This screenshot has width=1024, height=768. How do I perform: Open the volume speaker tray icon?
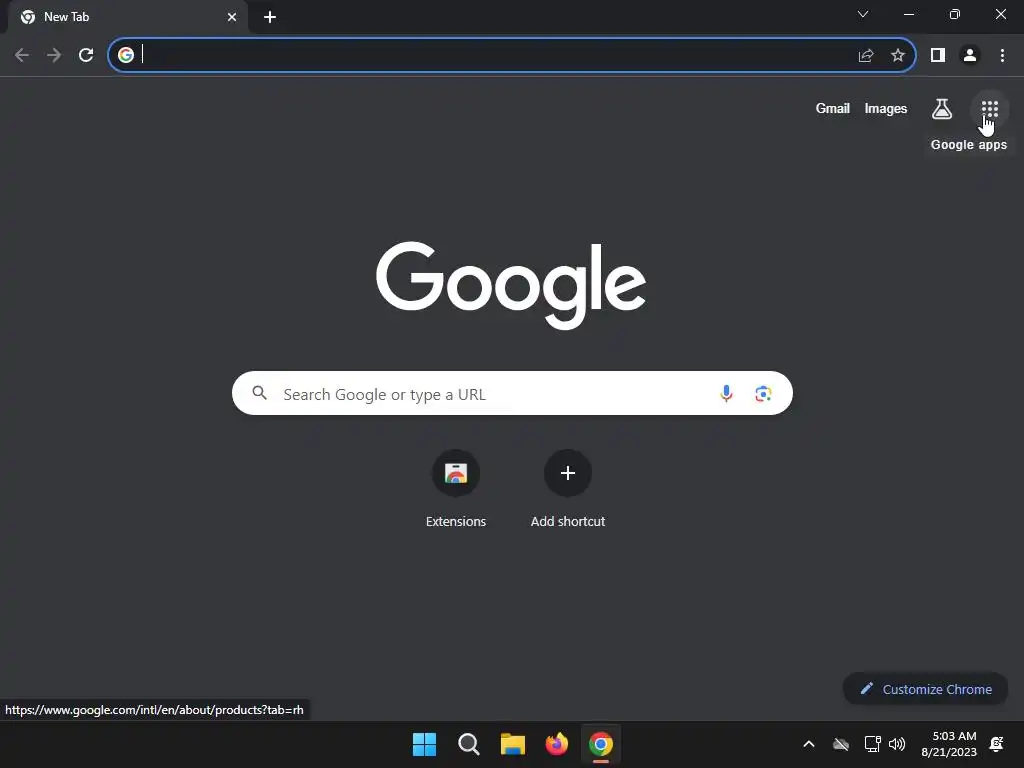[897, 744]
